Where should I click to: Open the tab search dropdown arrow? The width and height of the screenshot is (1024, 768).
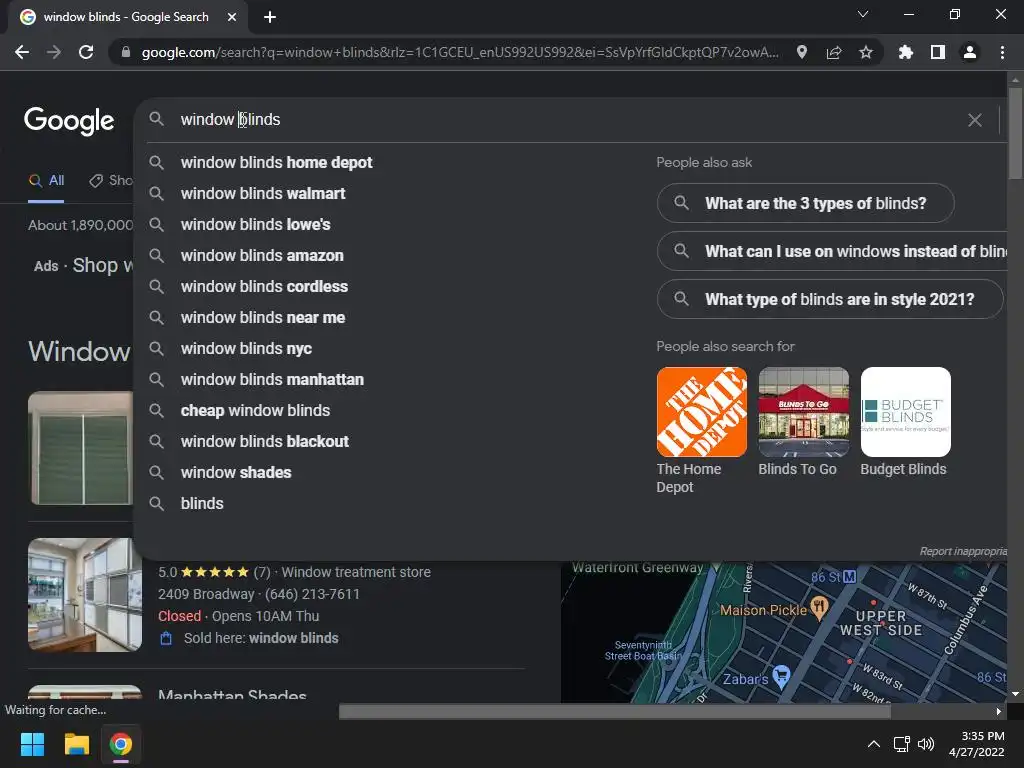point(863,14)
